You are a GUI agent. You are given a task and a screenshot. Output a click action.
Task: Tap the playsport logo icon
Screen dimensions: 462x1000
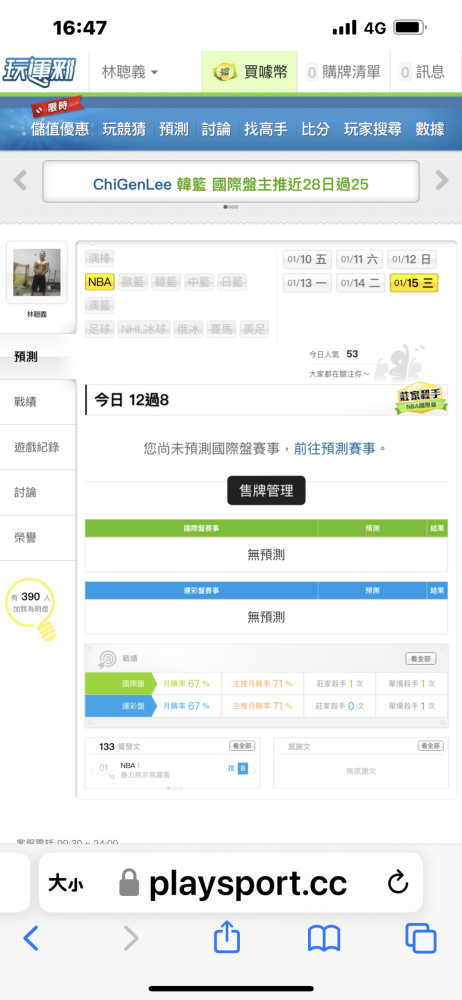tap(40, 70)
